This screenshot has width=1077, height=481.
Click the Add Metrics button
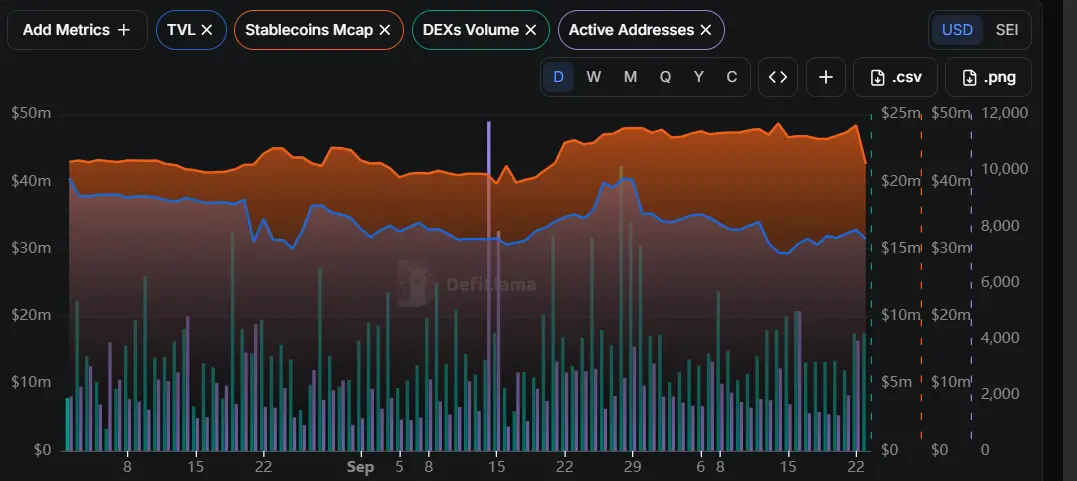click(x=77, y=30)
